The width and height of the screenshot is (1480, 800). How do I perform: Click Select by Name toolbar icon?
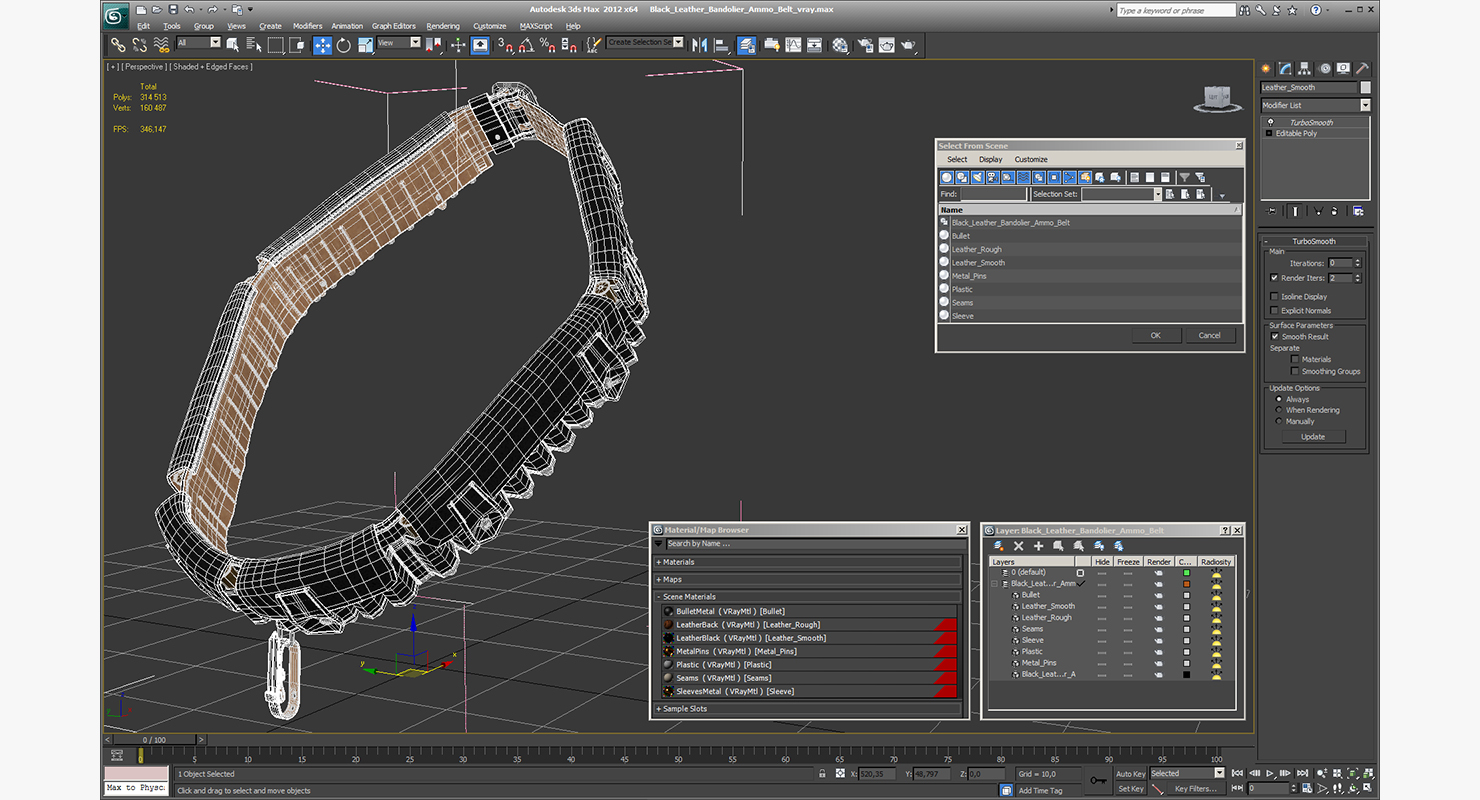click(x=253, y=45)
